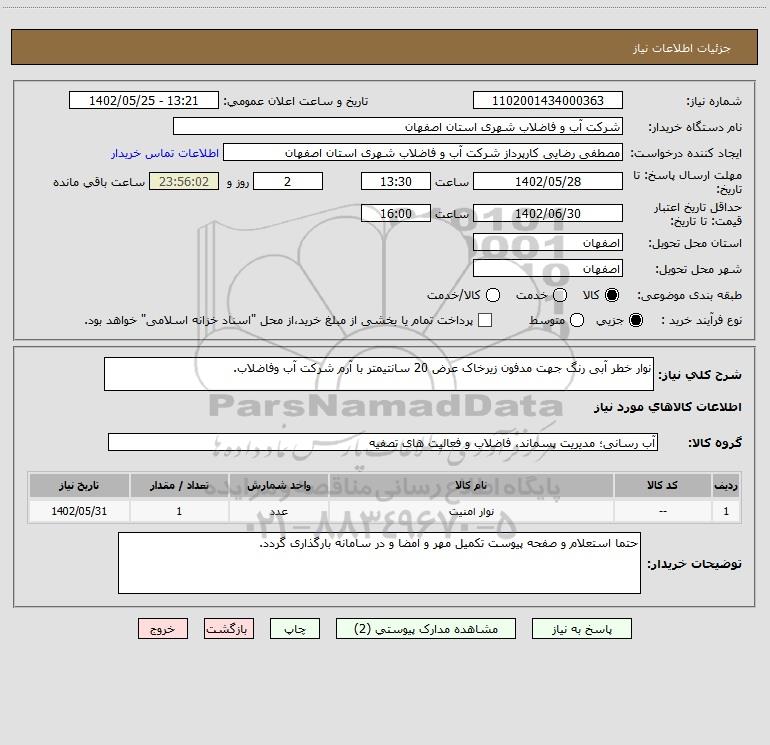Click the deadline time field 13:30
Viewport: 770px width, 745px height.
pos(396,181)
